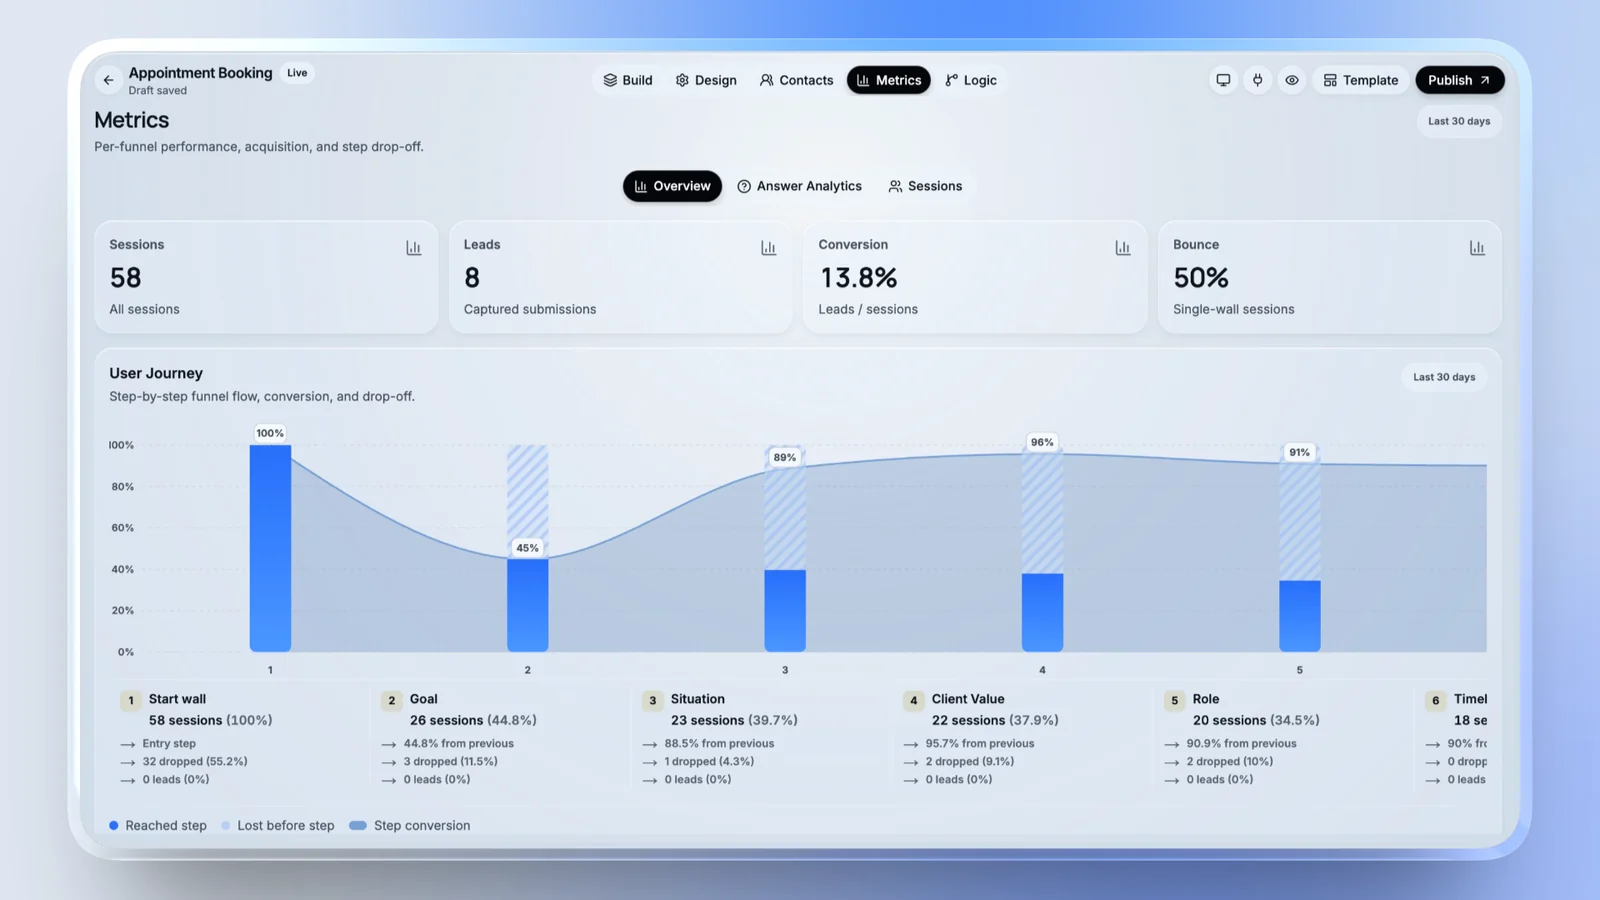Toggle Step conversion legend item
The width and height of the screenshot is (1600, 900).
click(410, 825)
